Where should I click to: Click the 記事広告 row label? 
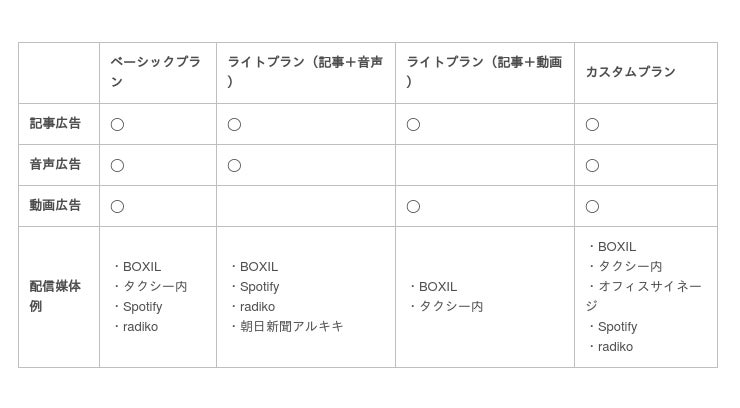[55, 124]
